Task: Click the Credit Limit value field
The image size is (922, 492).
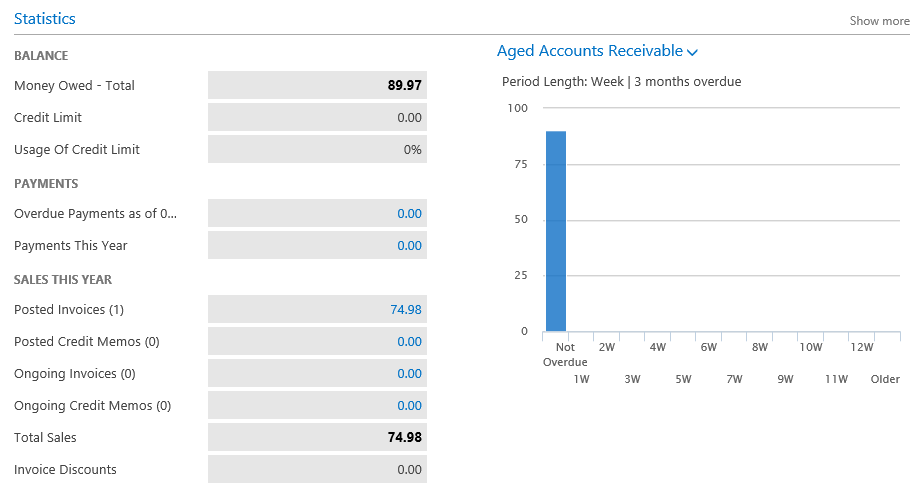Action: click(317, 118)
